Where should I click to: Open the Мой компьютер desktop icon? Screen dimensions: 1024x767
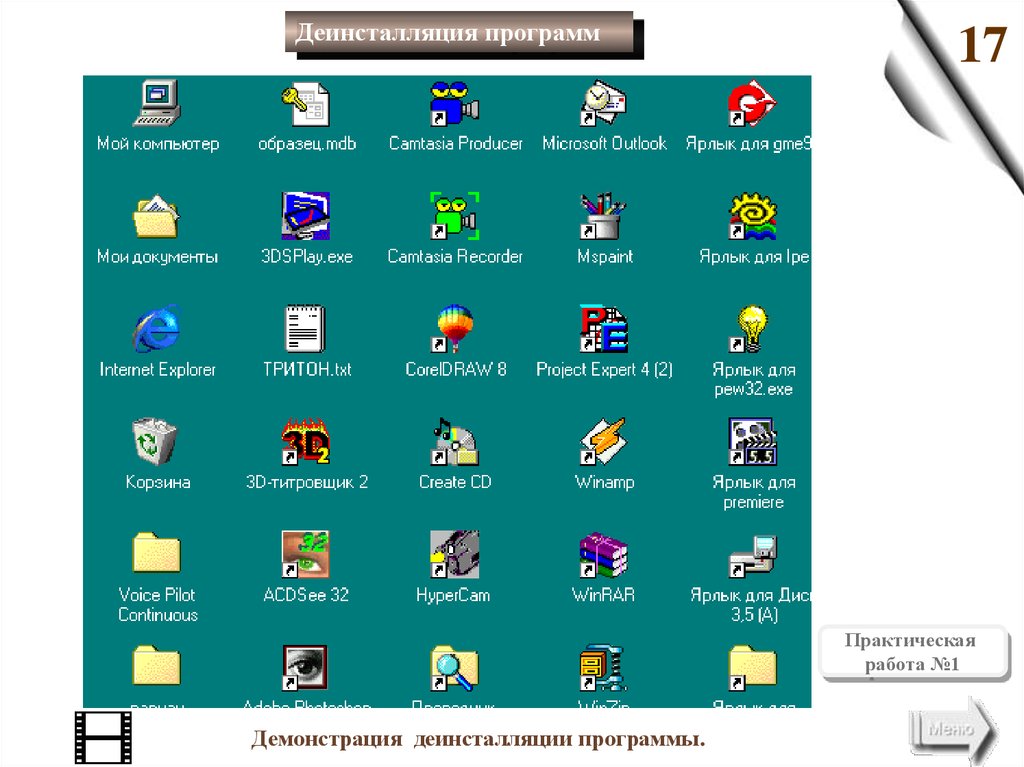(157, 104)
